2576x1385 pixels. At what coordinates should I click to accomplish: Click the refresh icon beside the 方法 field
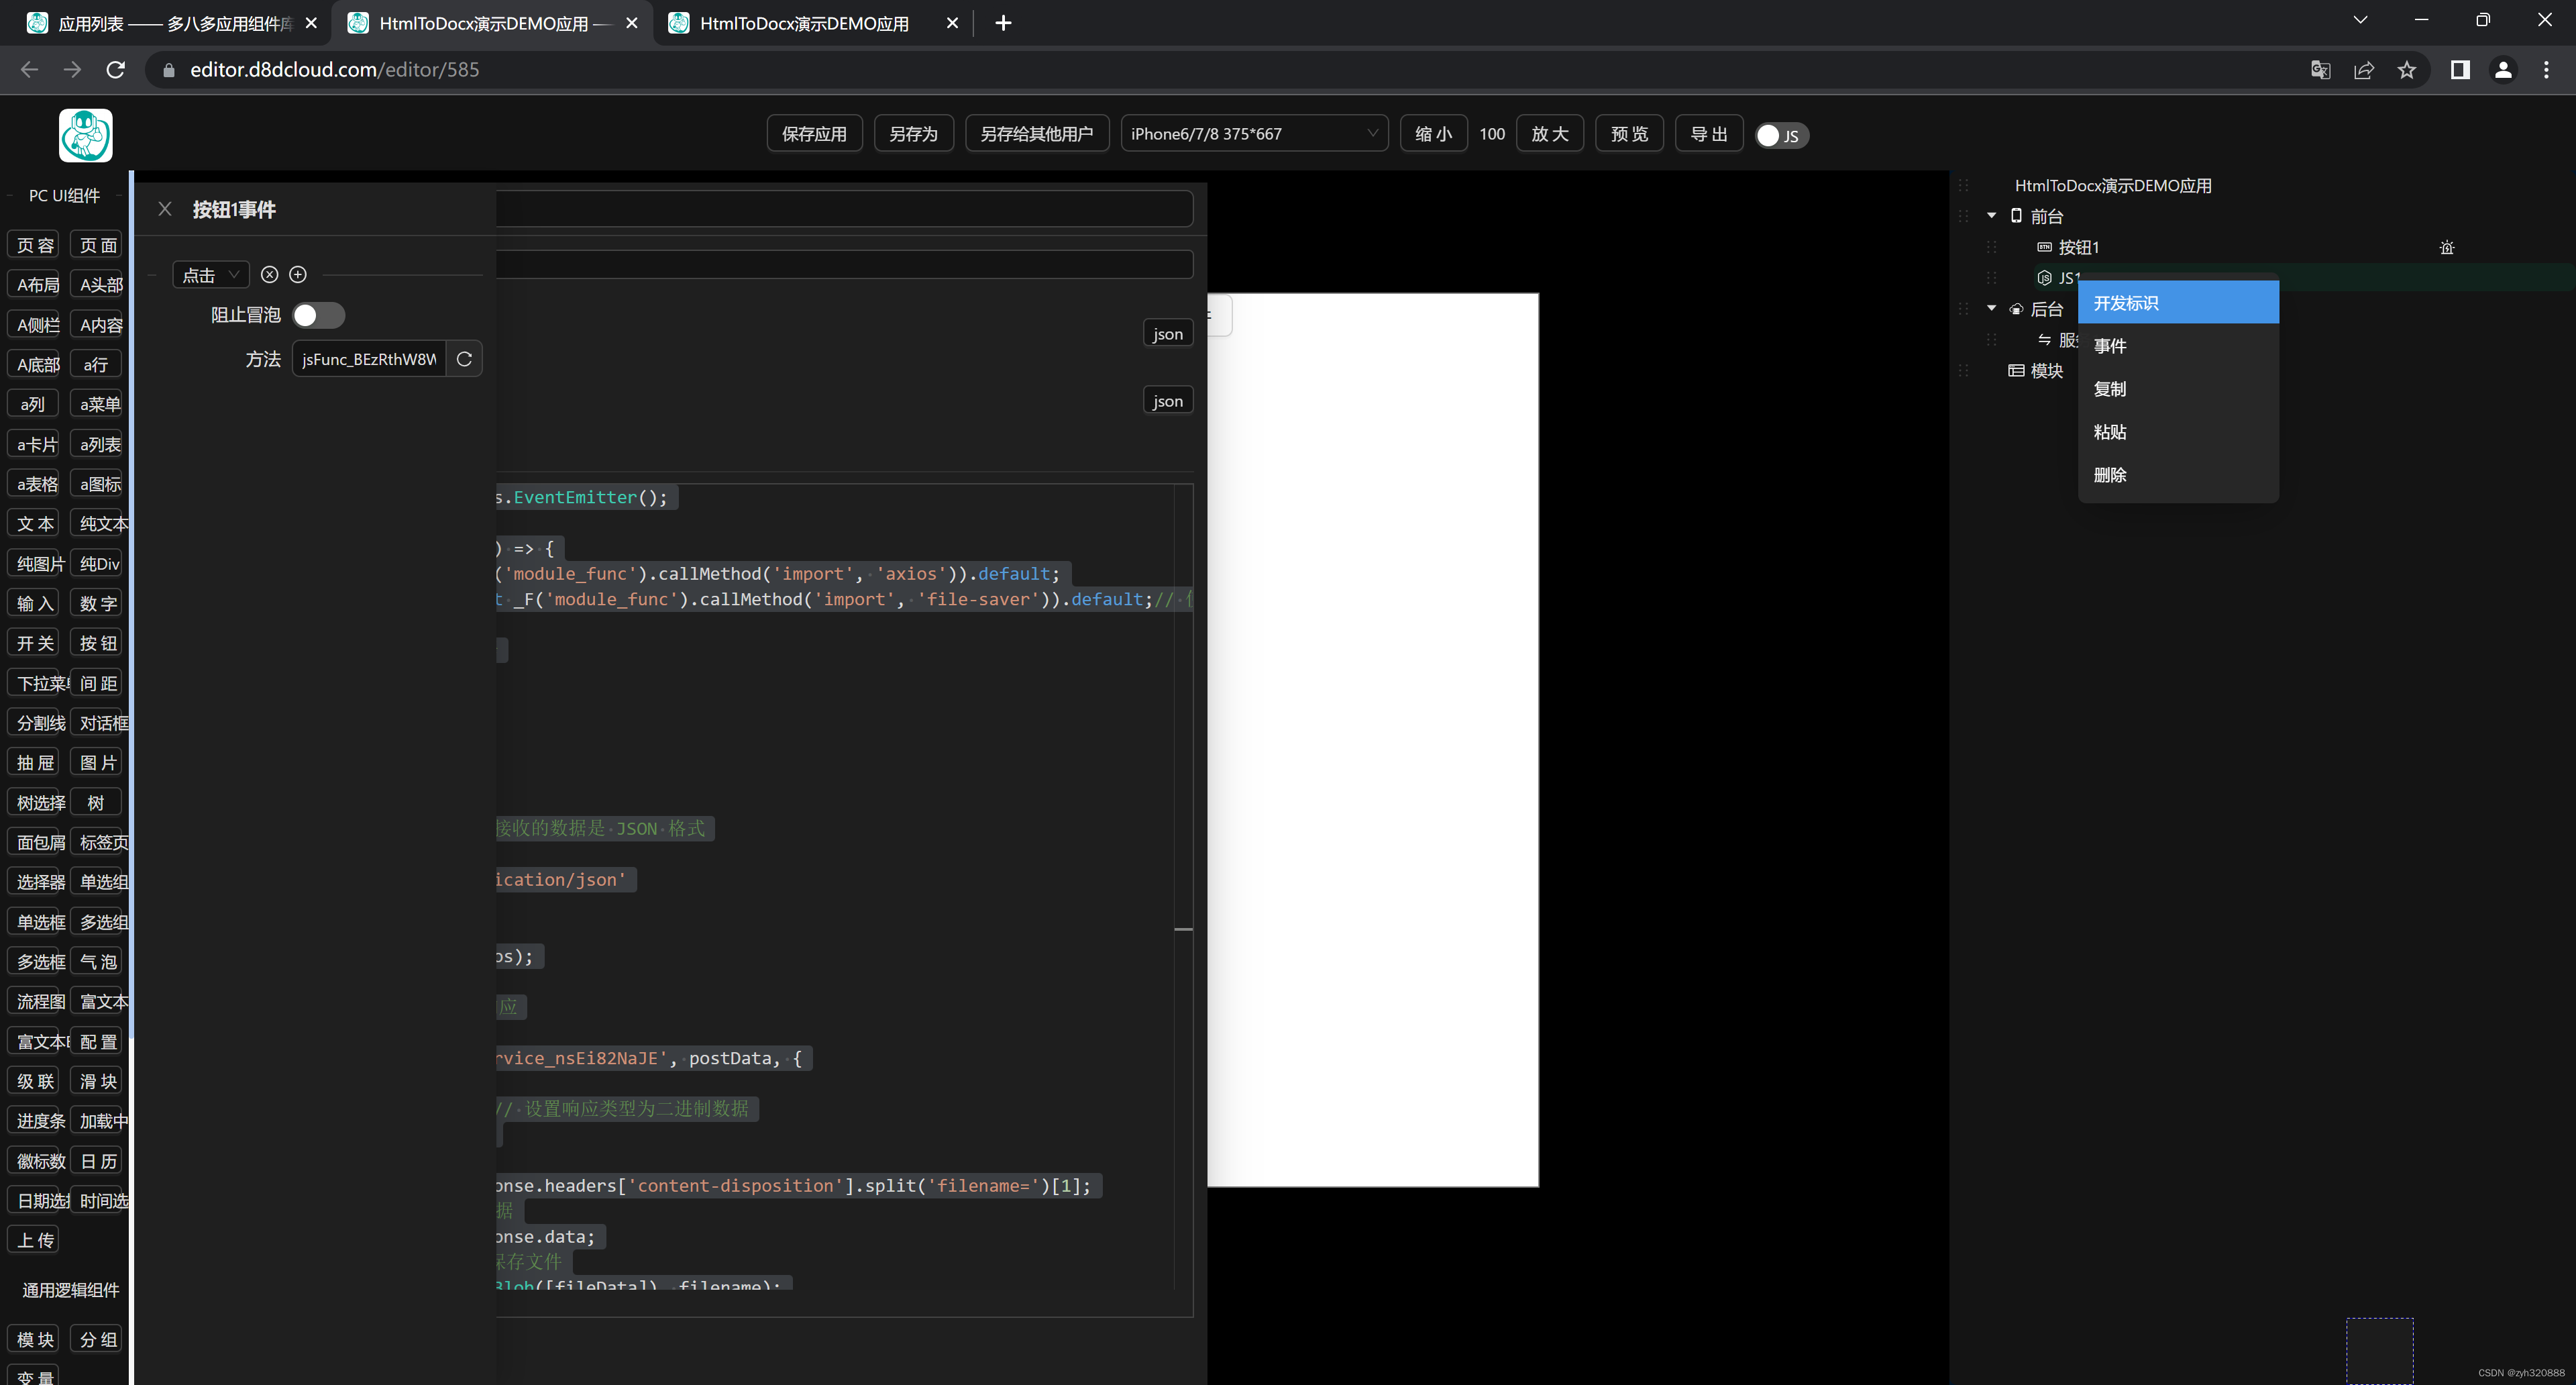point(464,358)
